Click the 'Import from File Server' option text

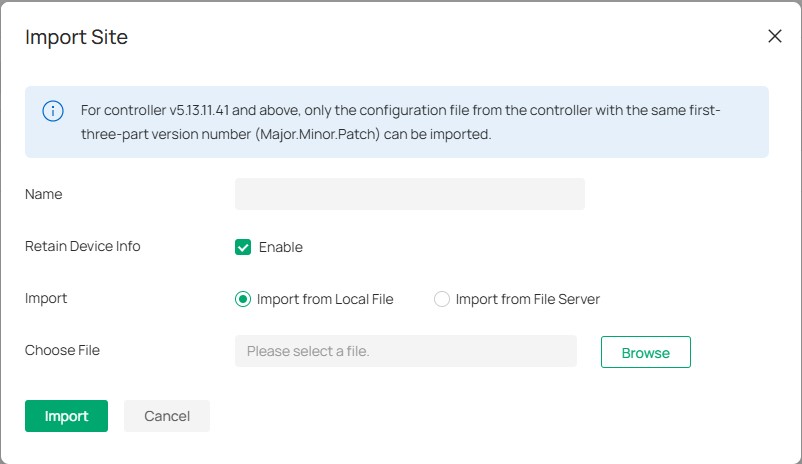click(527, 299)
